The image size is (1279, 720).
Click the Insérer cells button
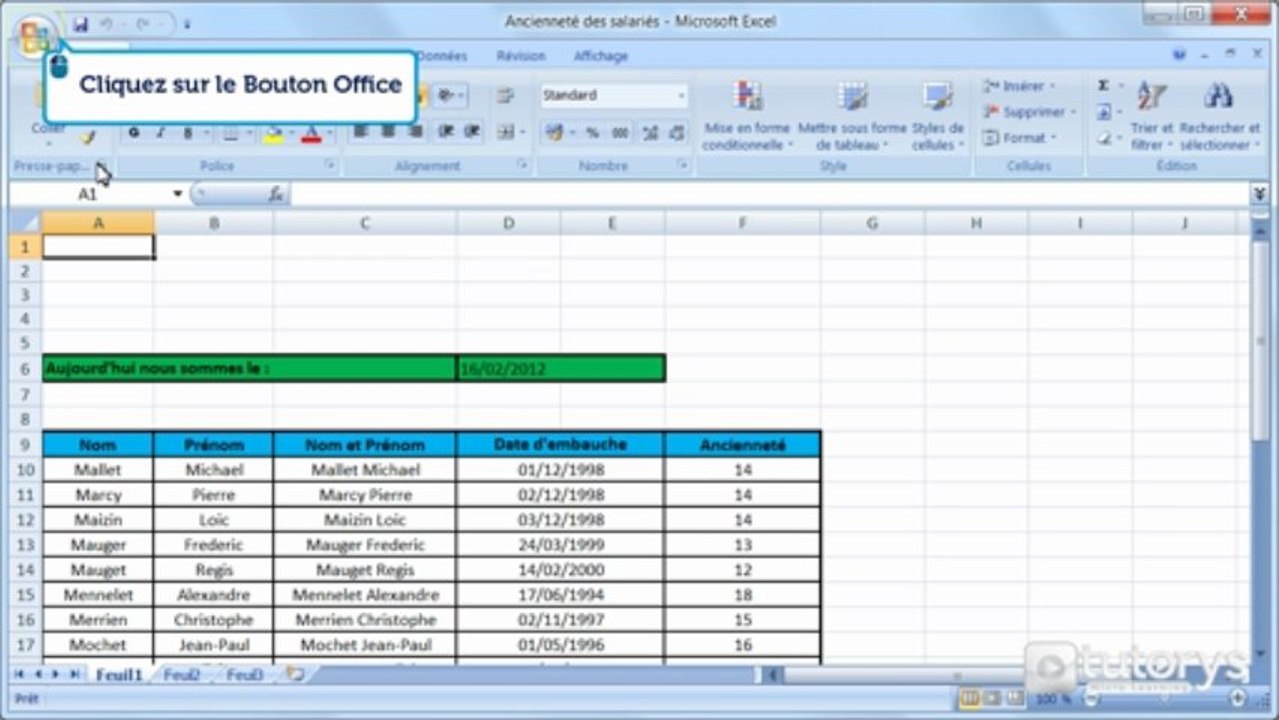[1018, 86]
